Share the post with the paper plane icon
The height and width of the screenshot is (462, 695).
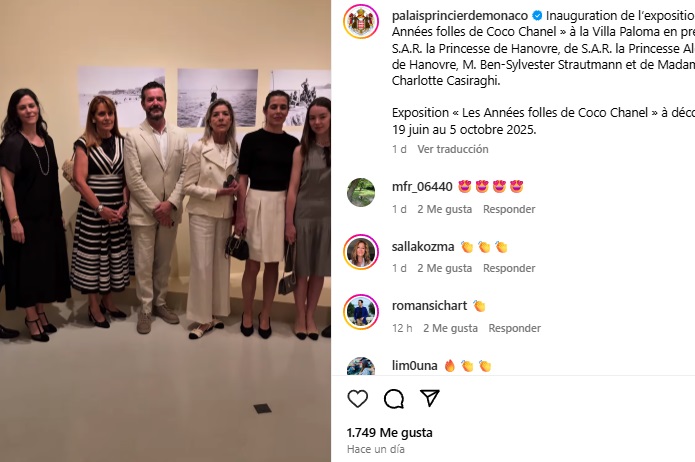pyautogui.click(x=429, y=398)
